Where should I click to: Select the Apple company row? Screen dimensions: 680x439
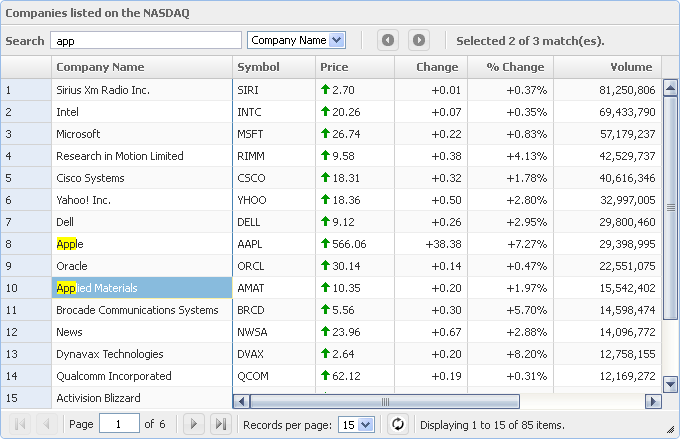coord(141,244)
